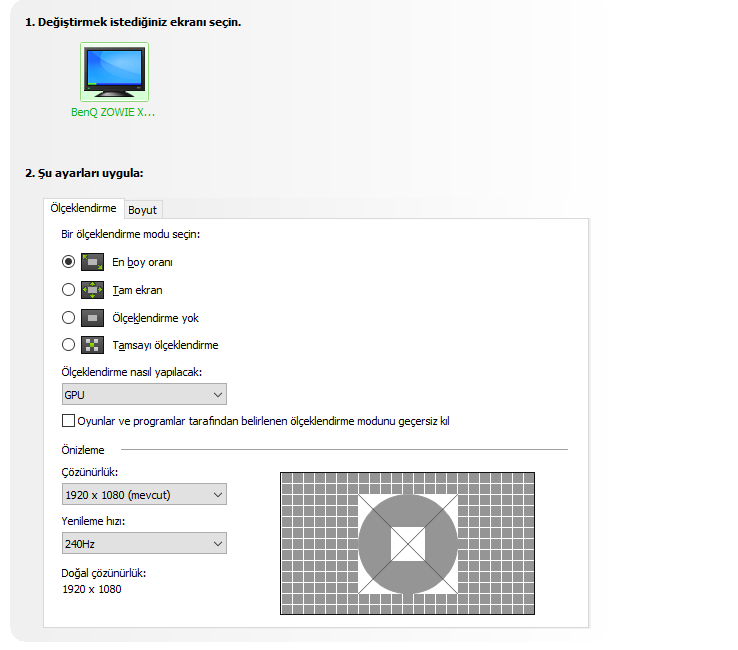This screenshot has width=738, height=650.
Task: Click the Tam ekran scaling icon
Action: pos(92,290)
